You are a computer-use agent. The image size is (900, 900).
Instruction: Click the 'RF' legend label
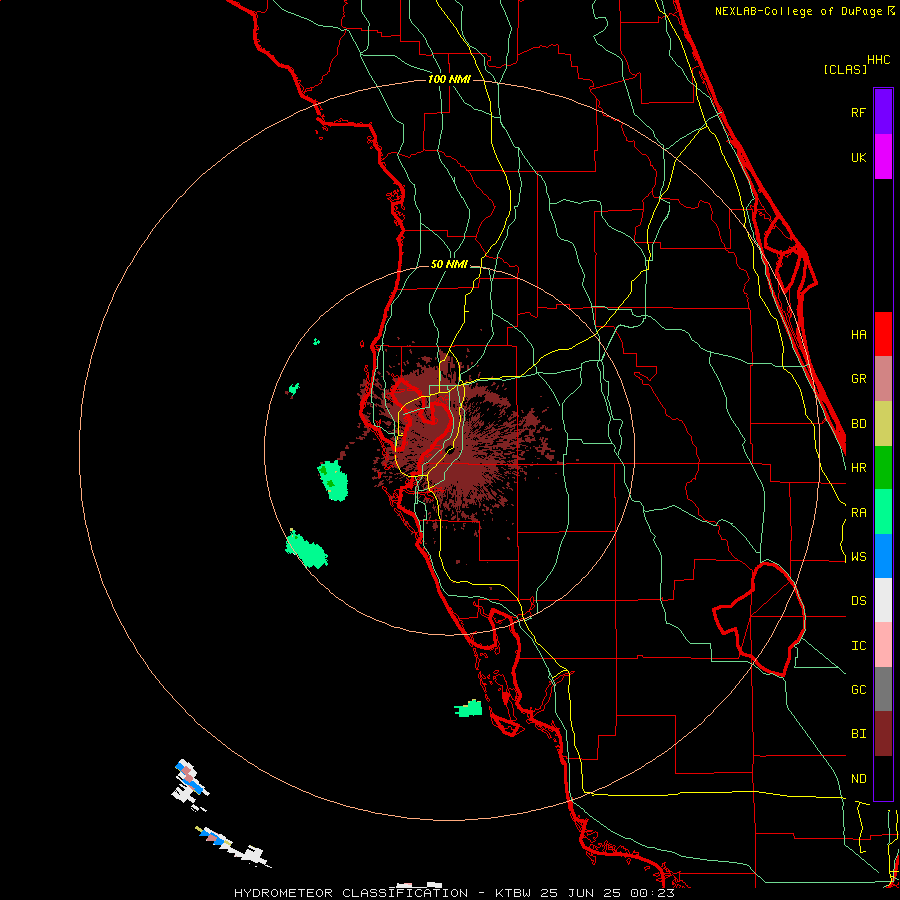[x=858, y=112]
